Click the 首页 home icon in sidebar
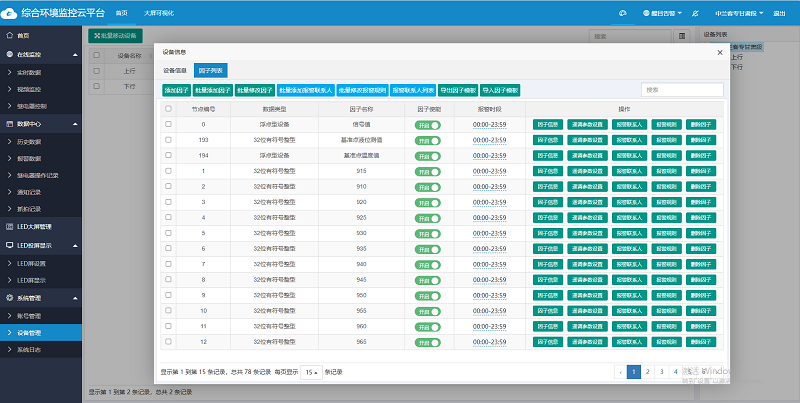This screenshot has width=800, height=403. coord(9,35)
